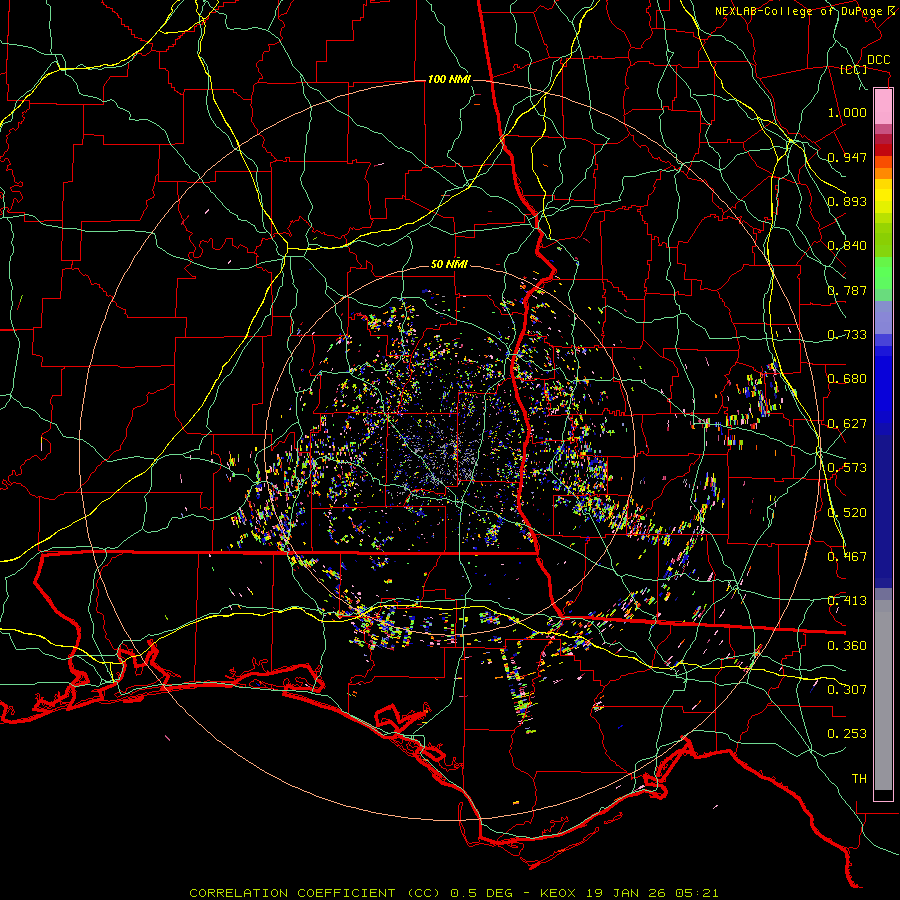This screenshot has height=900, width=900.
Task: Click the 100 NMI range ring label
Action: tap(449, 79)
